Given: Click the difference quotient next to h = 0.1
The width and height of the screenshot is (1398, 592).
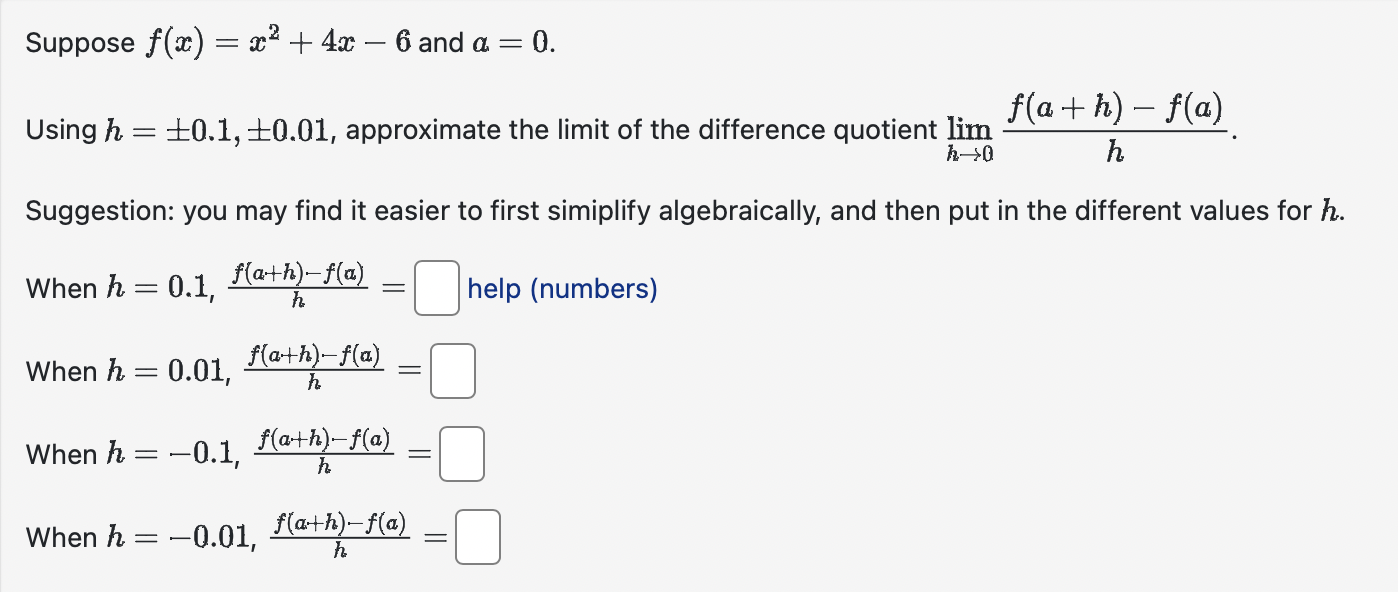Looking at the screenshot, I should point(298,287).
